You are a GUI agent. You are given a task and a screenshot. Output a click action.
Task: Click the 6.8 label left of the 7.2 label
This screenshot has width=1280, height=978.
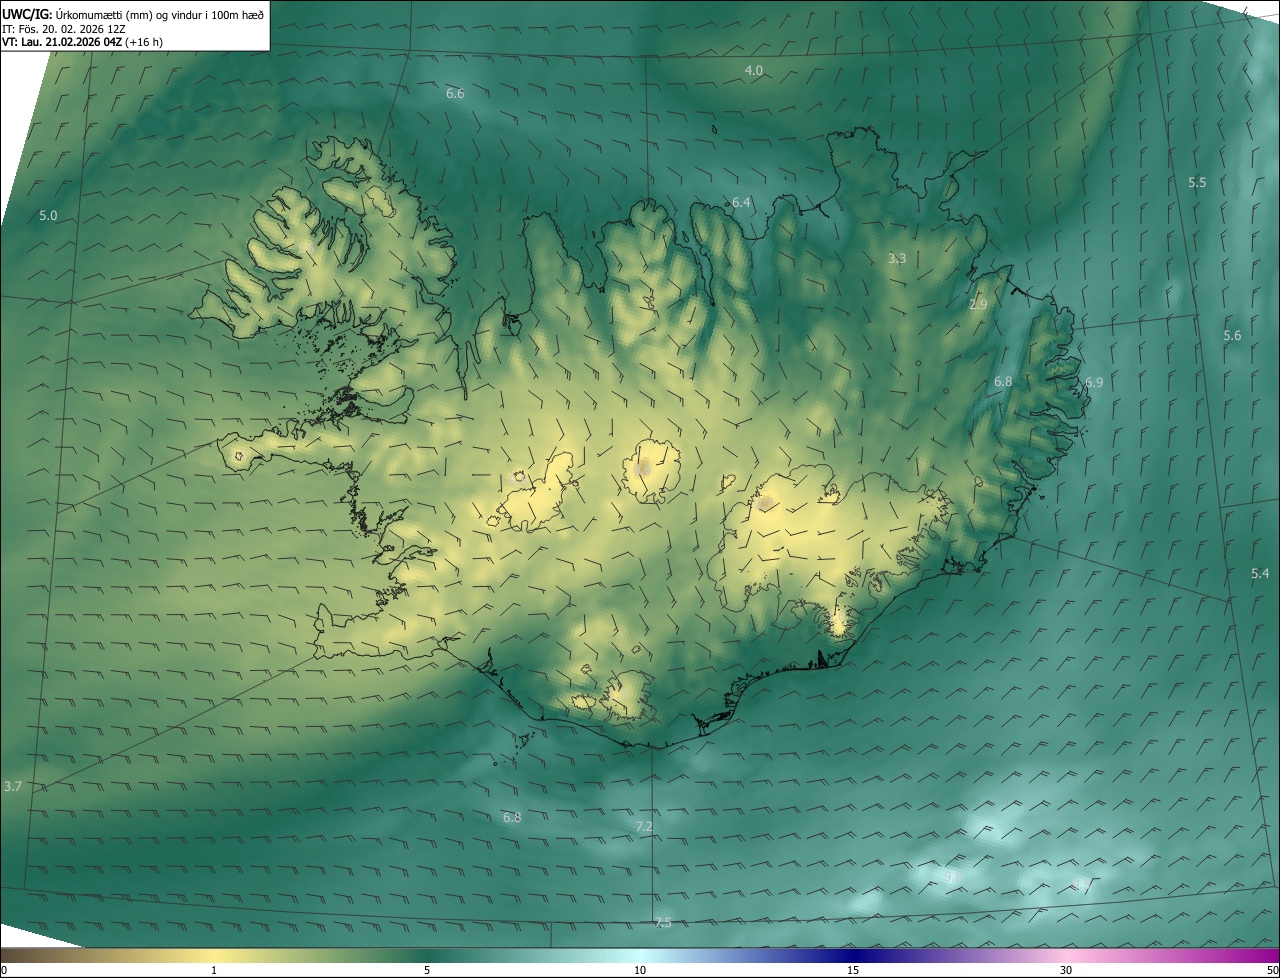point(512,817)
